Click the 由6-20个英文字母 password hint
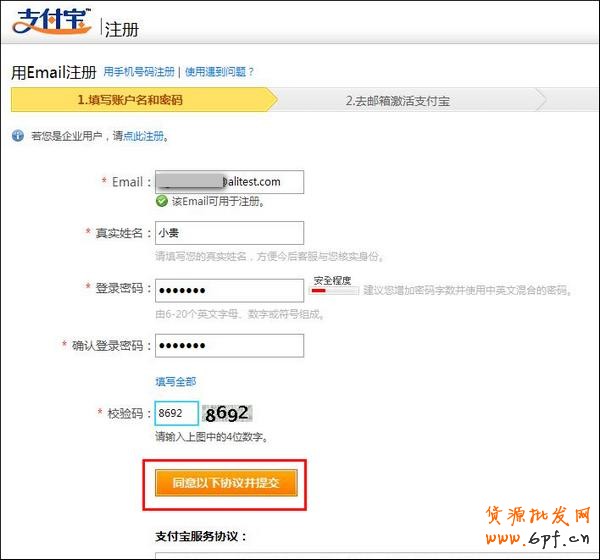600x560 pixels. click(240, 314)
